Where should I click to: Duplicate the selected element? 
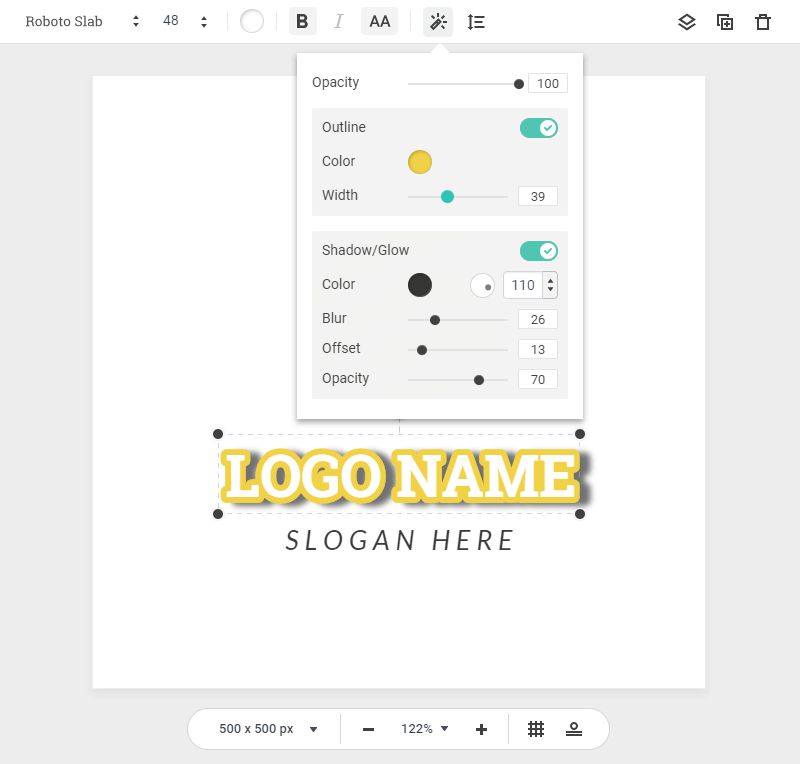[725, 22]
